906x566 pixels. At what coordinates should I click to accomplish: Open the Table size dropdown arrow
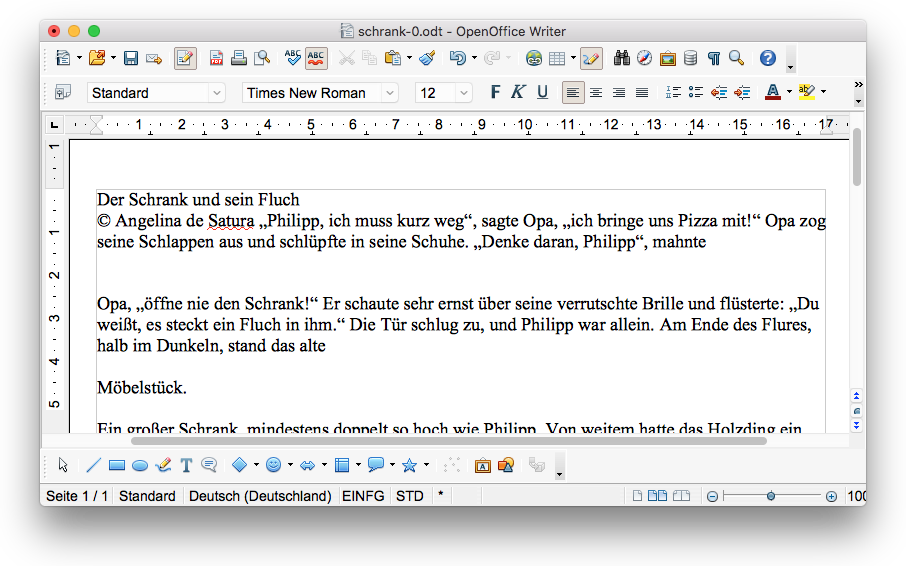573,58
